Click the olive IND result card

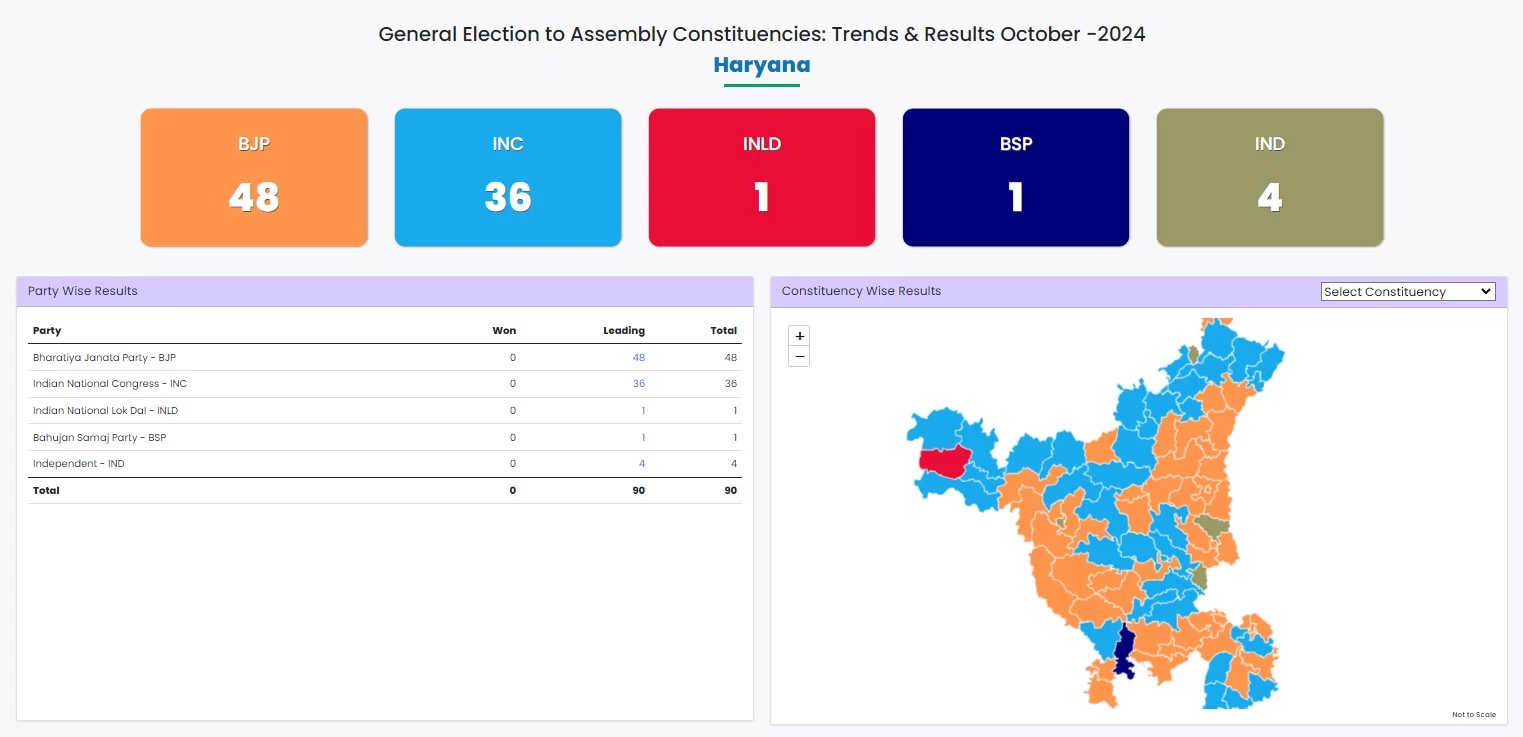[x=1270, y=177]
